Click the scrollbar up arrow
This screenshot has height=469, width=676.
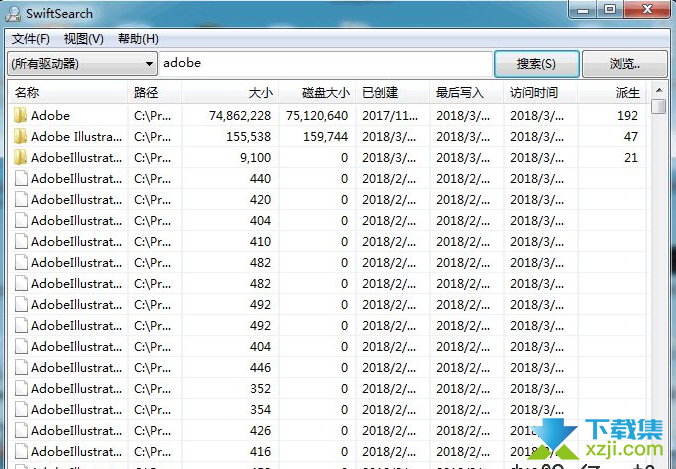pyautogui.click(x=659, y=90)
